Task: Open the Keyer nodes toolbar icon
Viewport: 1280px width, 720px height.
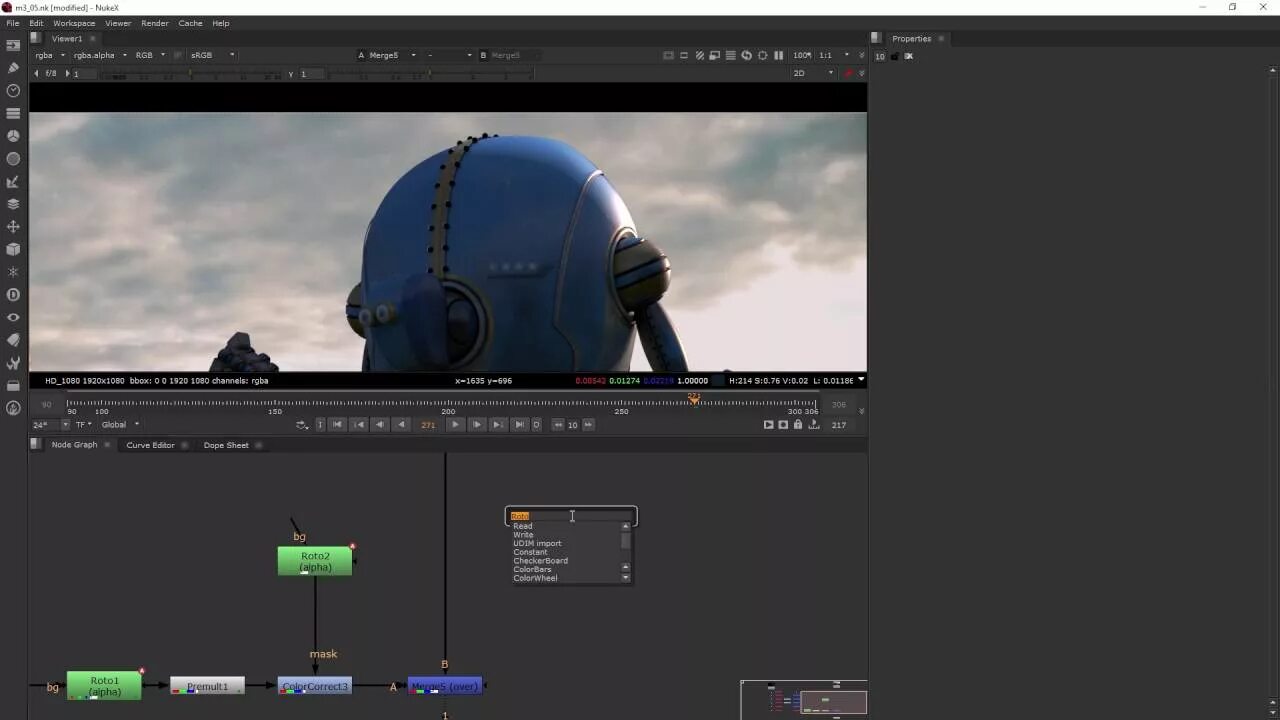Action: tap(13, 182)
